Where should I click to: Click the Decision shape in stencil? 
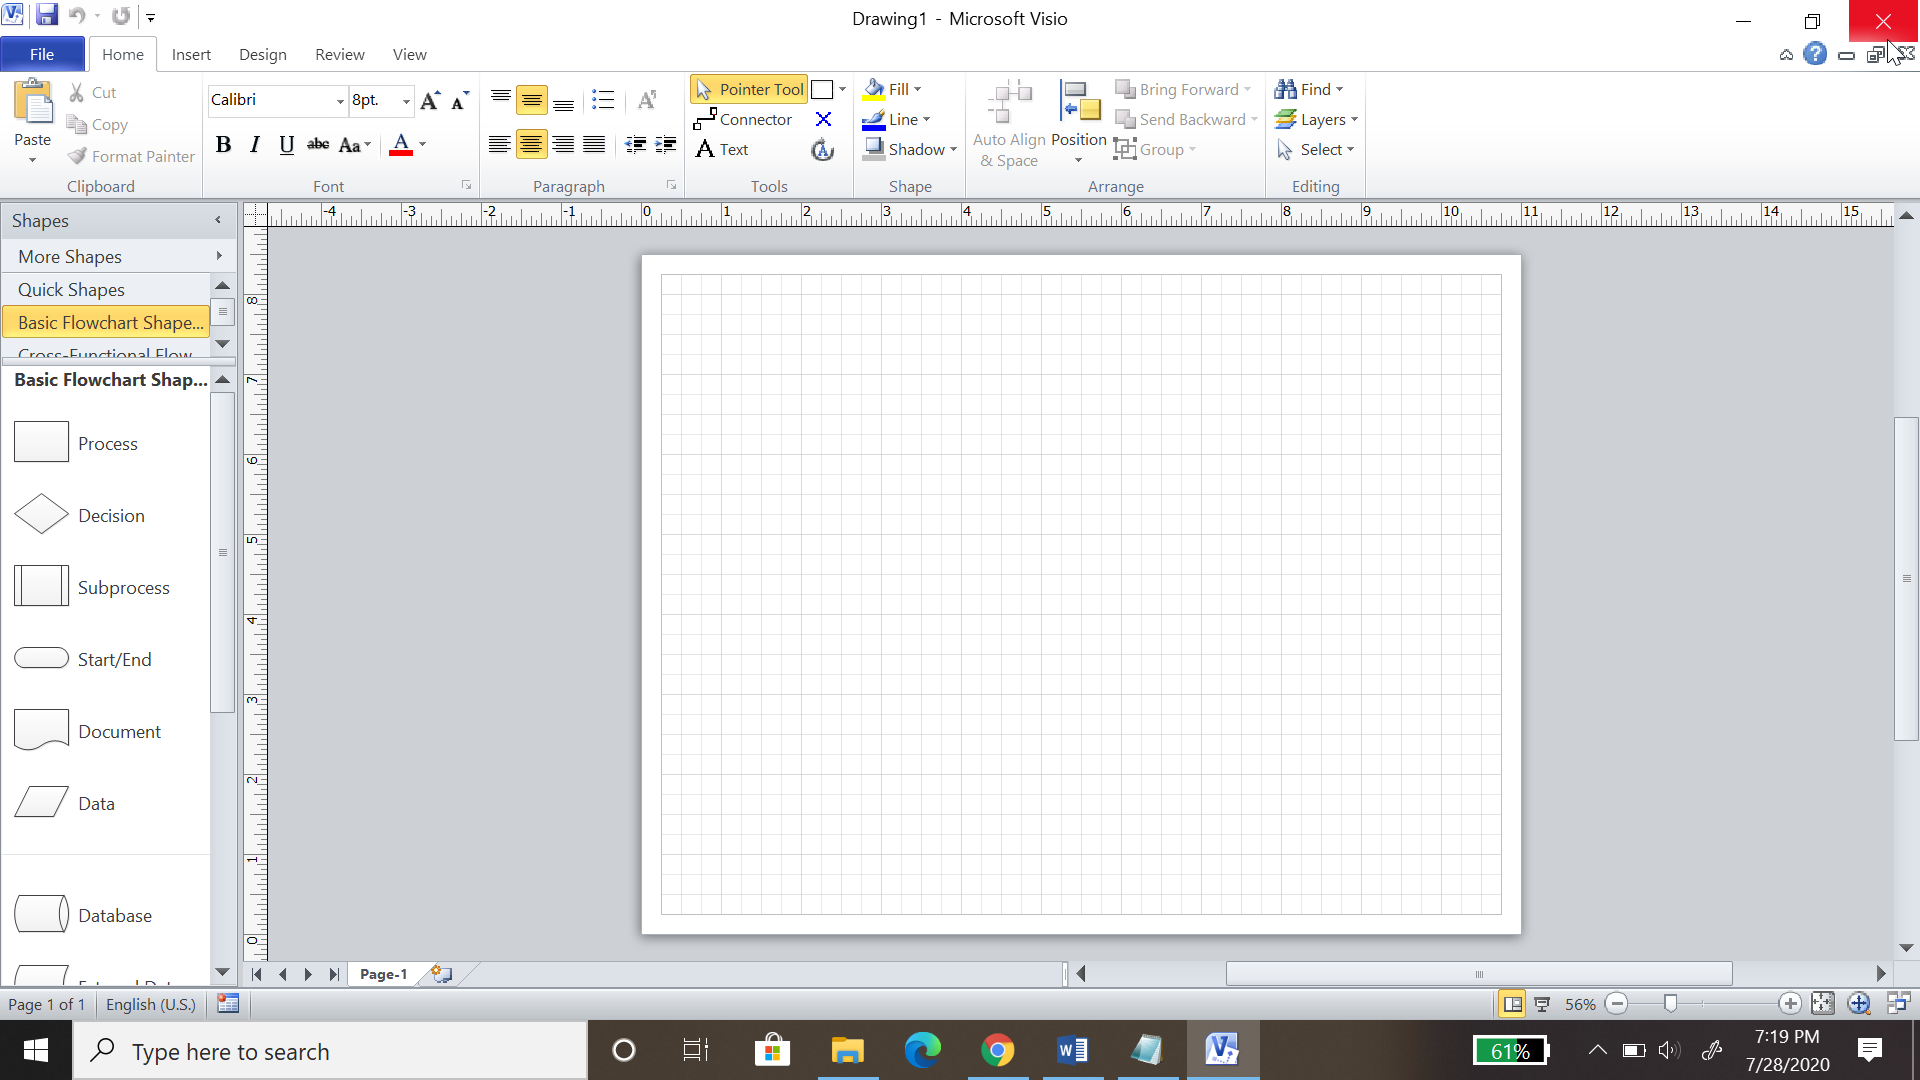[41, 515]
